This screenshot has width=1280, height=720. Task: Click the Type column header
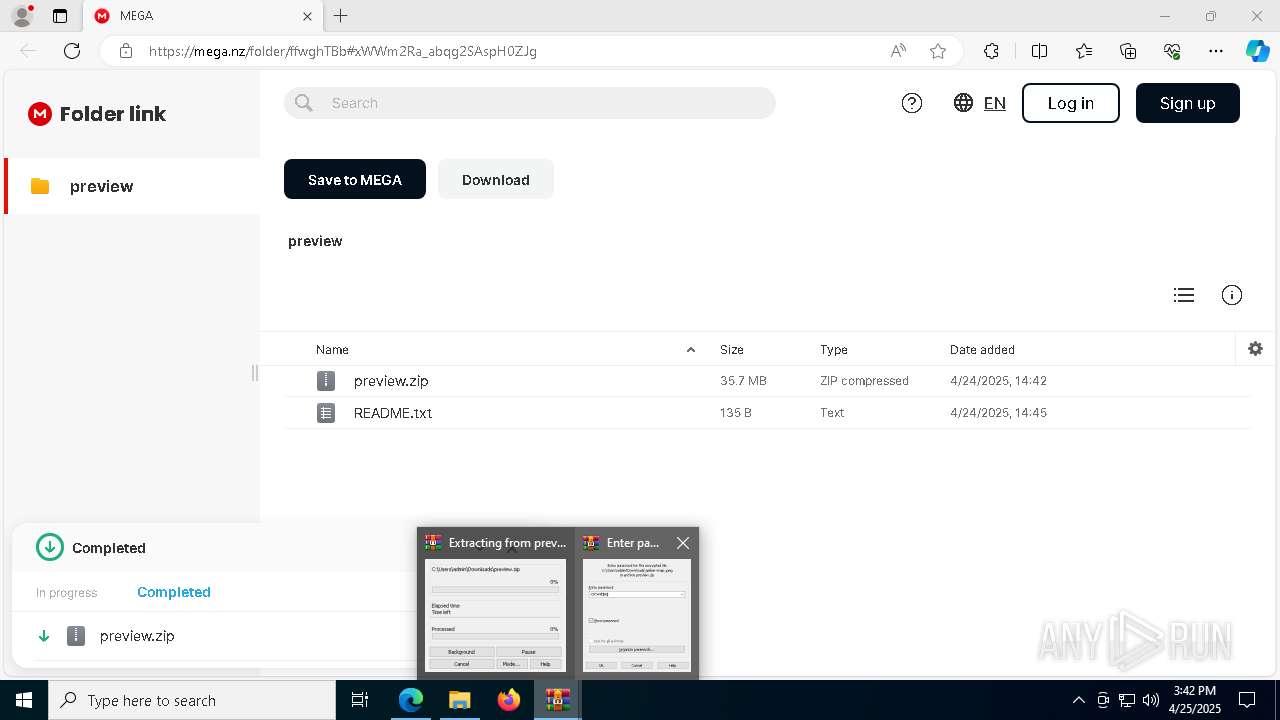[x=834, y=350]
